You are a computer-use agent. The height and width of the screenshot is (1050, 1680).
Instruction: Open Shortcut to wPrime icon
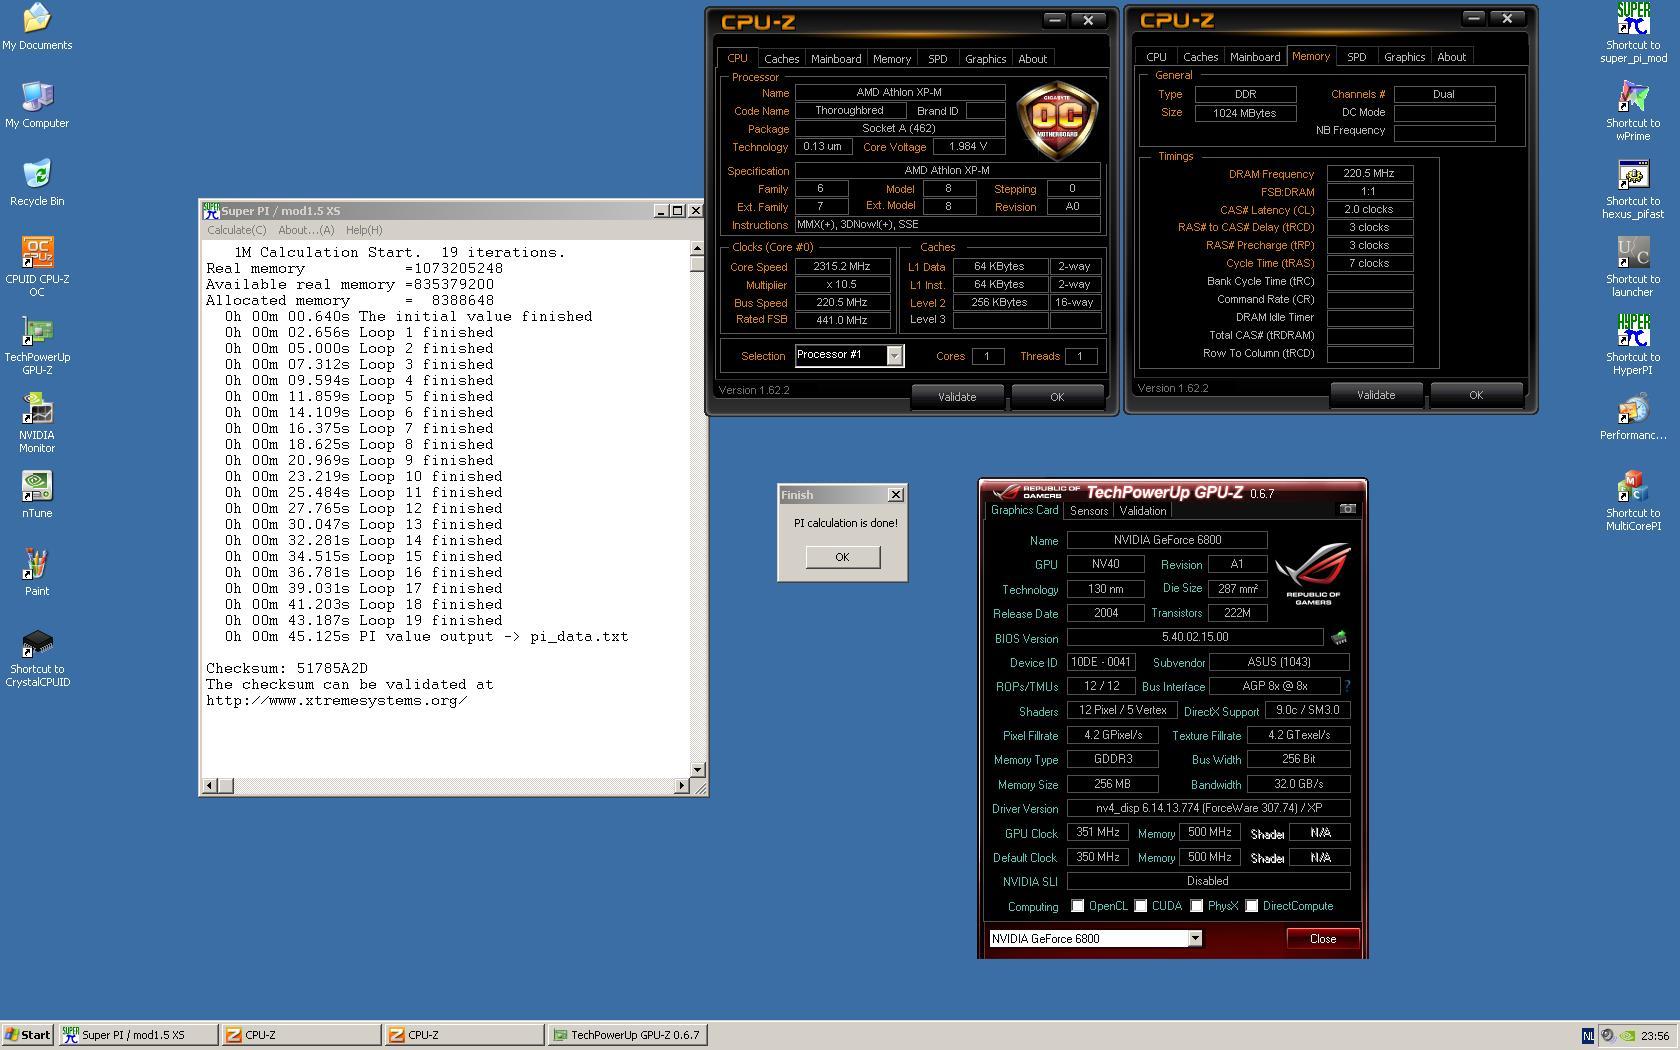pos(1633,111)
